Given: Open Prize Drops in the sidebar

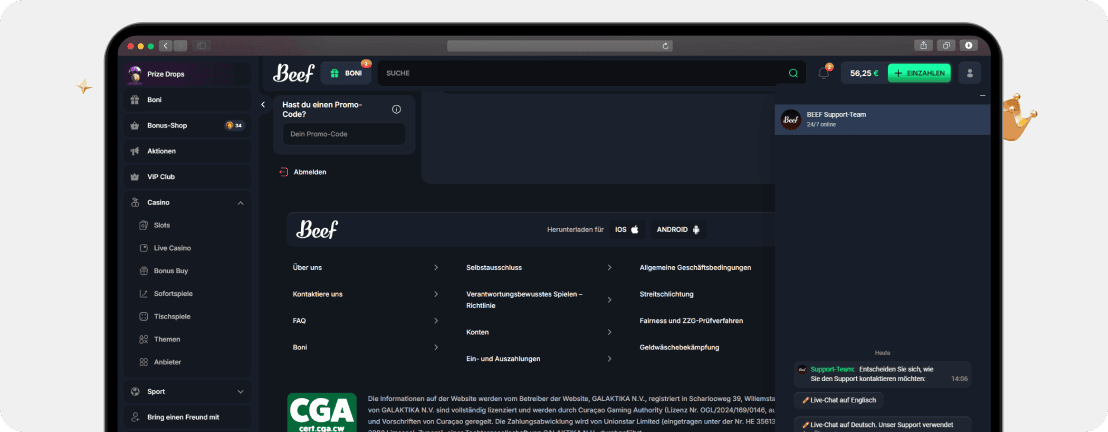Looking at the screenshot, I should 188,74.
